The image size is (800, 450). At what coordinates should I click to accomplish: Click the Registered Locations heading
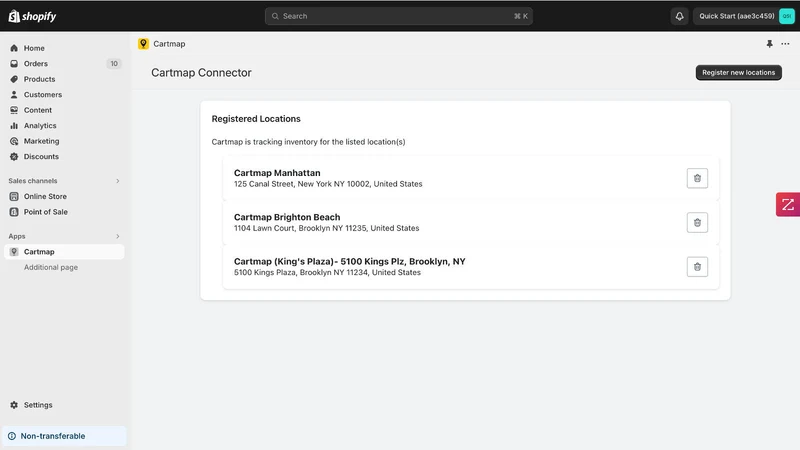pyautogui.click(x=256, y=119)
